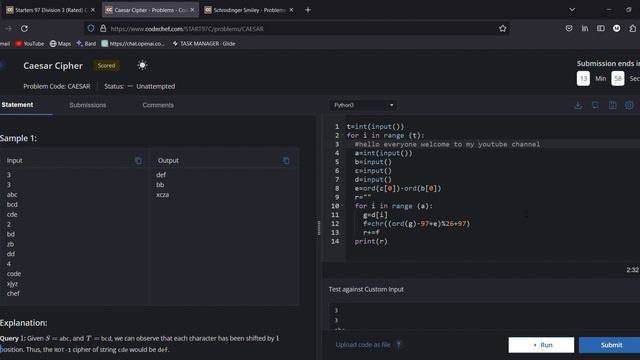Click sample output value 'def'
This screenshot has height=360, width=640.
161,175
